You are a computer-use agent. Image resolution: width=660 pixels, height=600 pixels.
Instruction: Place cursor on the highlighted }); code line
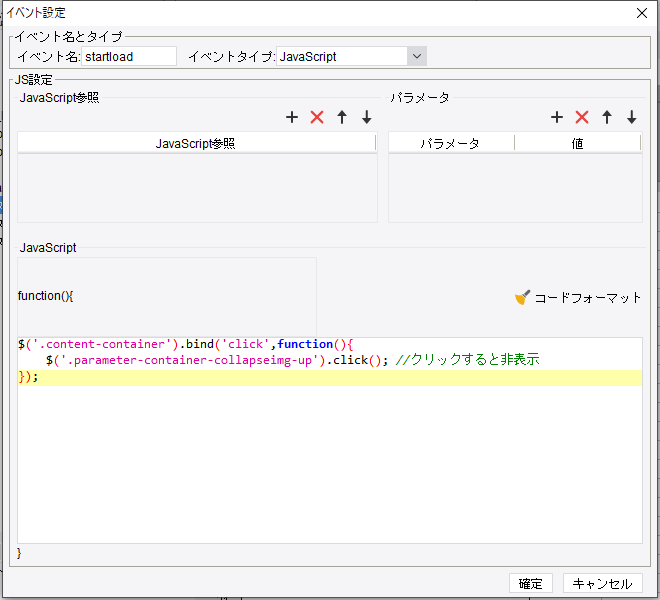[330, 377]
